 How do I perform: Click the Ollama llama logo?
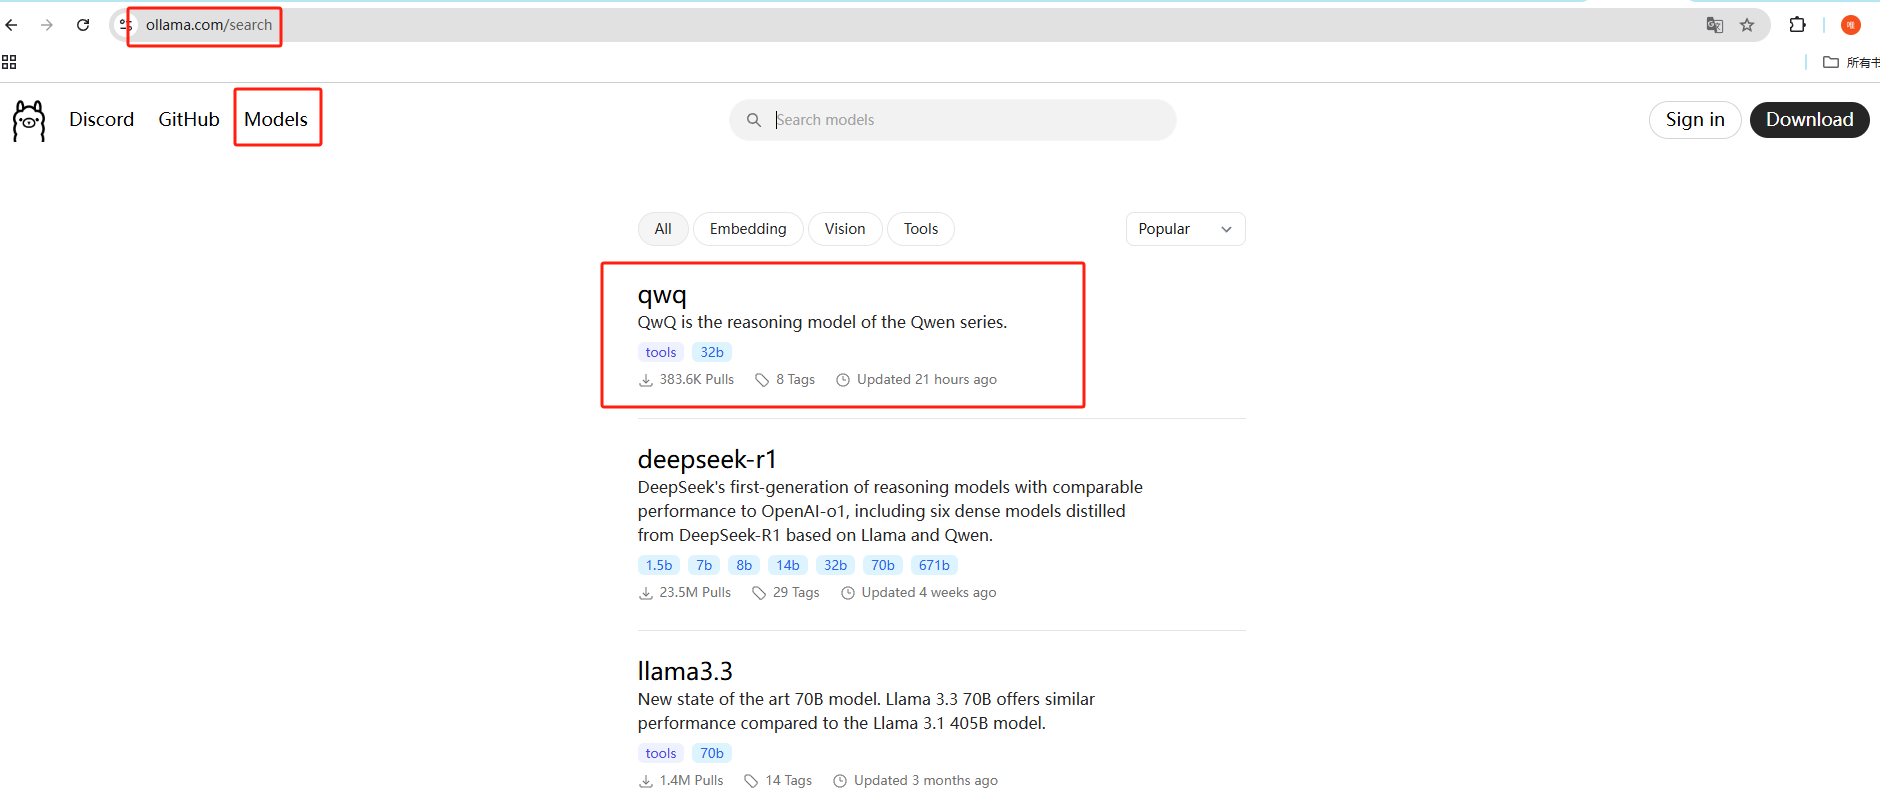tap(29, 120)
